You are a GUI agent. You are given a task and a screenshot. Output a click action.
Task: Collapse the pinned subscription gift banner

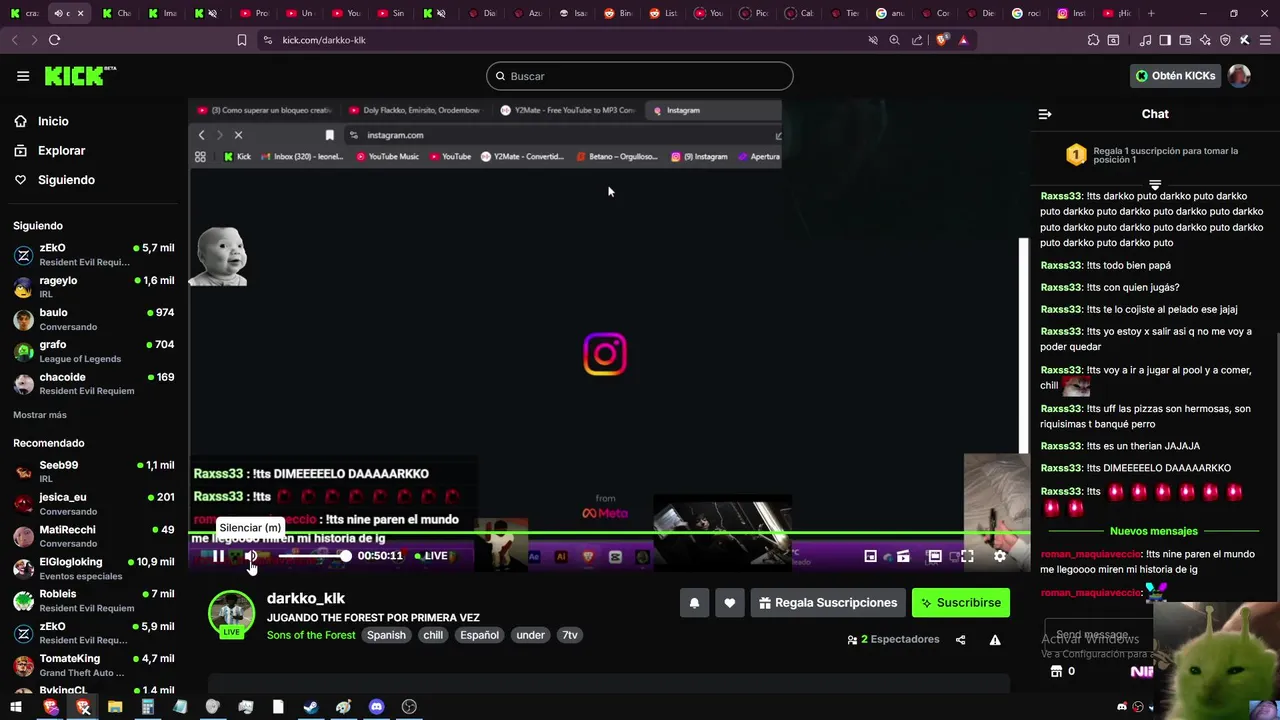click(x=1155, y=185)
